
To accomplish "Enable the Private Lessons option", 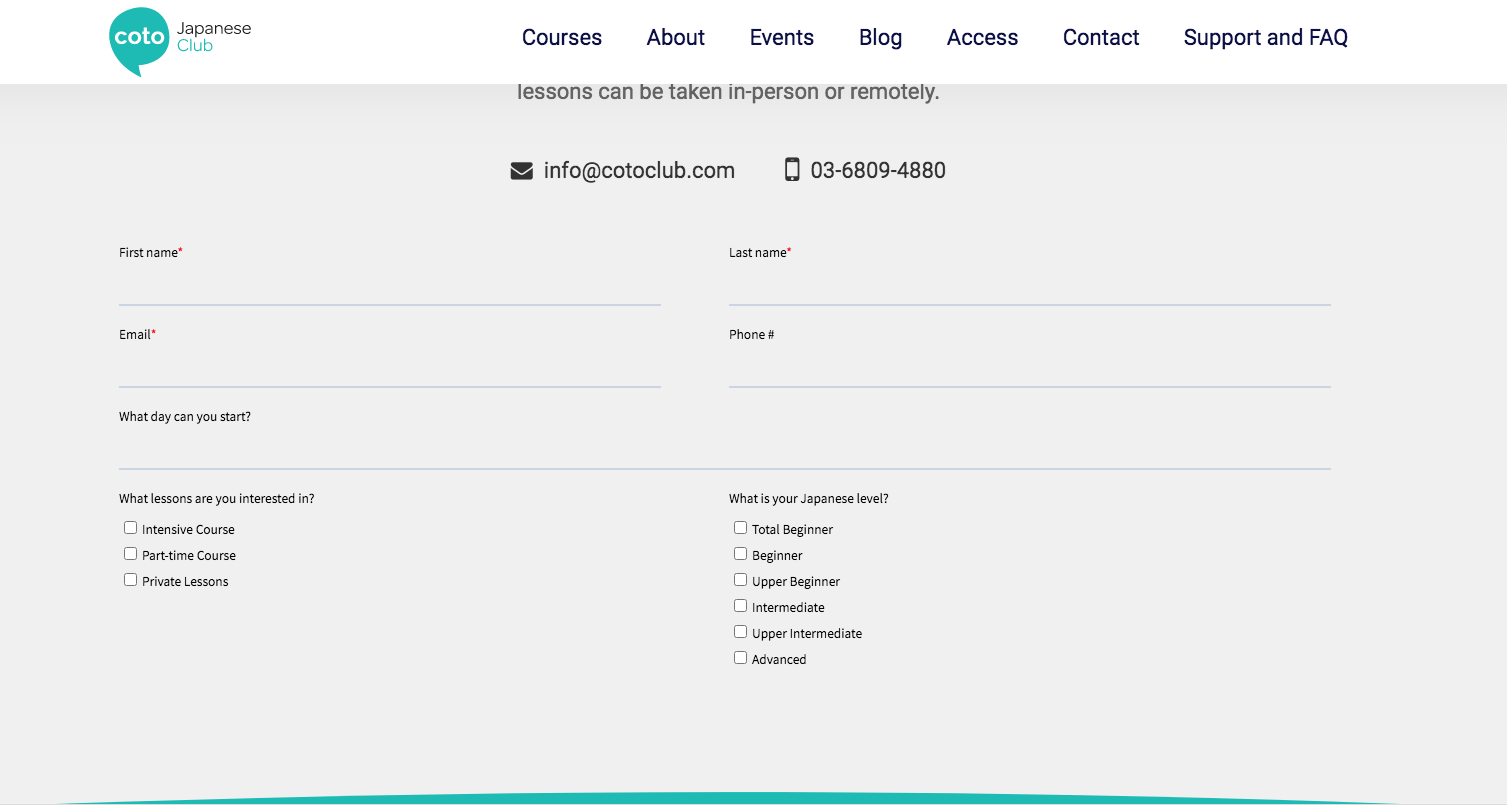I will [130, 579].
